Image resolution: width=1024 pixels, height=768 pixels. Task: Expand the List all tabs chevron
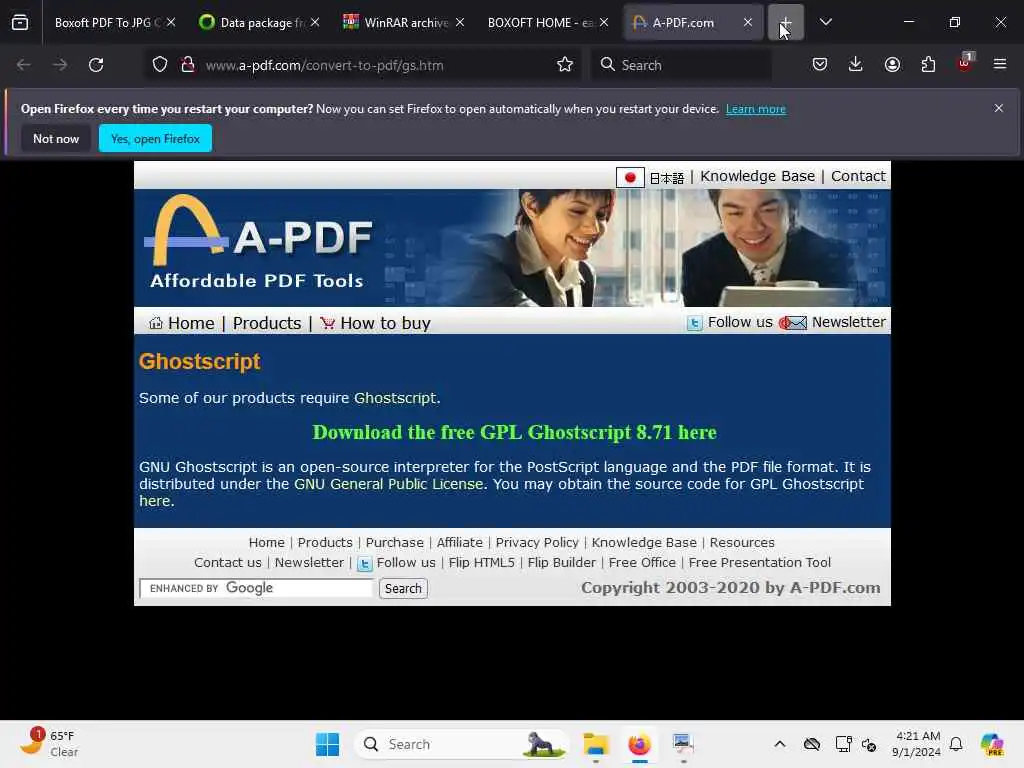(x=825, y=22)
